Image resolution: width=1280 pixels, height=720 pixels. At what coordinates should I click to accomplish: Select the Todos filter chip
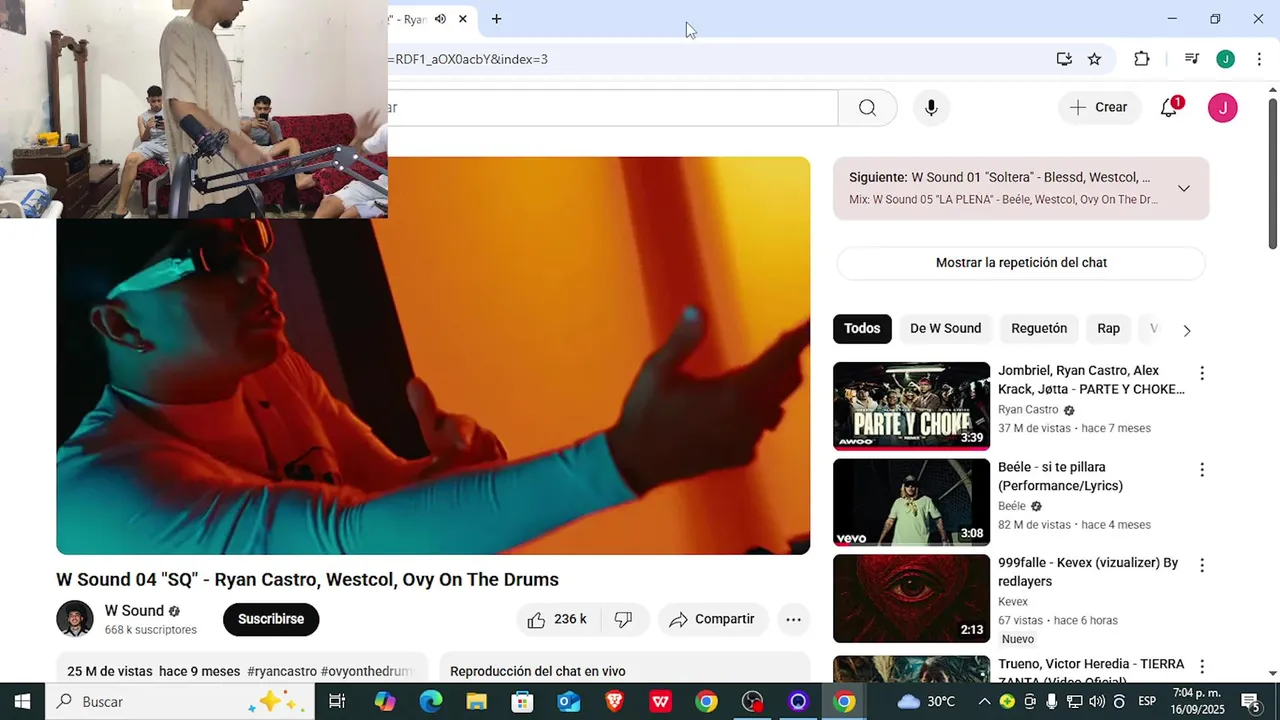pyautogui.click(x=862, y=328)
